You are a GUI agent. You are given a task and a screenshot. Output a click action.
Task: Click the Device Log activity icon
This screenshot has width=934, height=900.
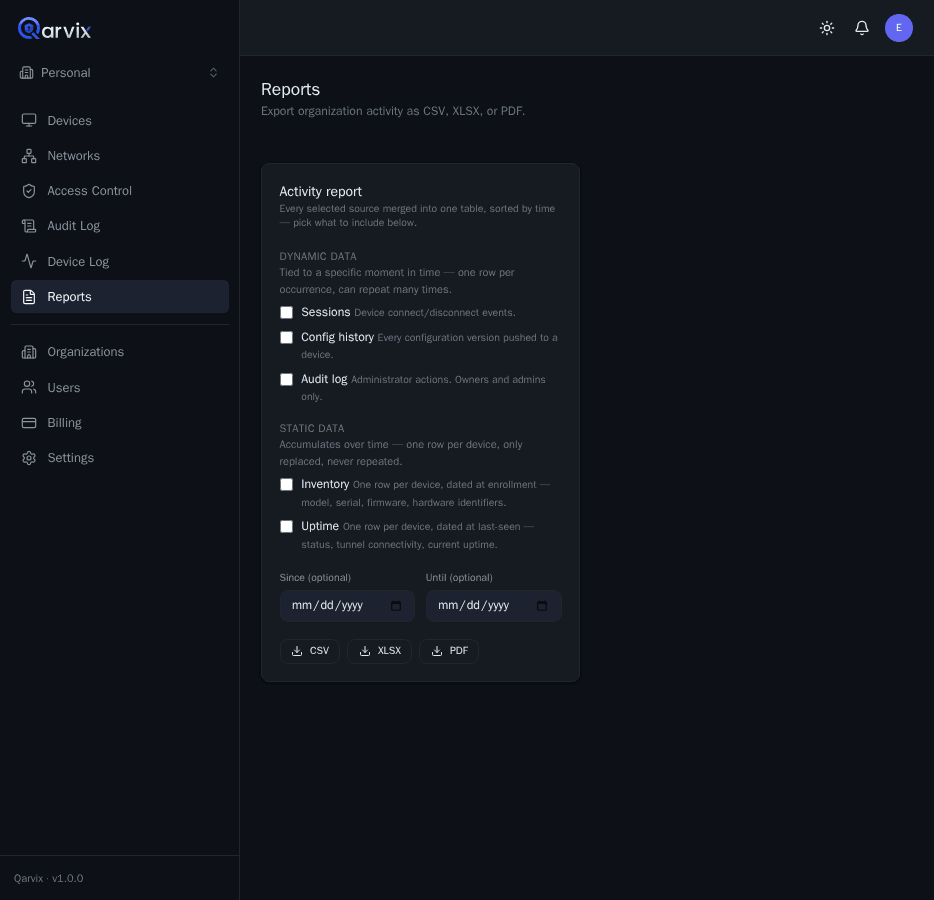tap(29, 261)
